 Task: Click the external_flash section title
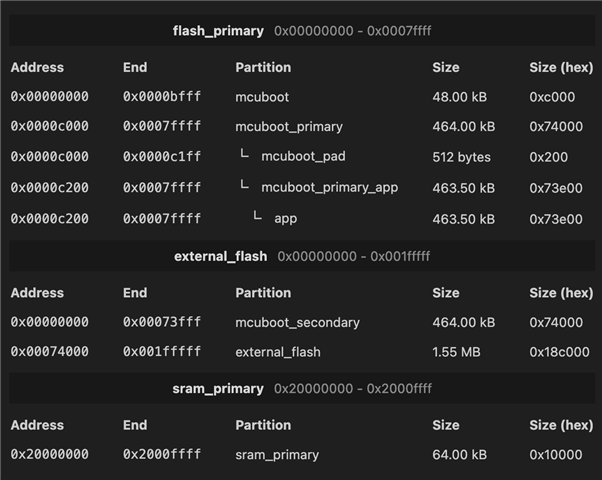coord(220,256)
